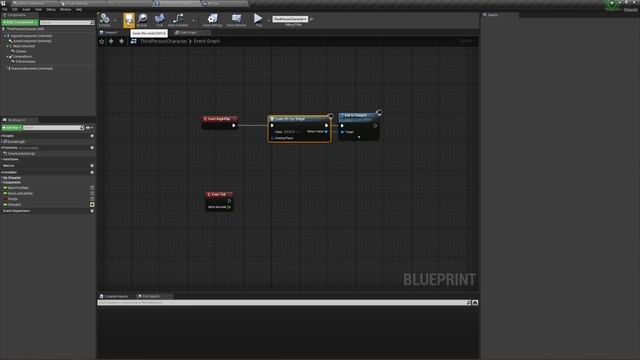Click the graph grid icon before ThirdPersonCharacter

(133, 41)
